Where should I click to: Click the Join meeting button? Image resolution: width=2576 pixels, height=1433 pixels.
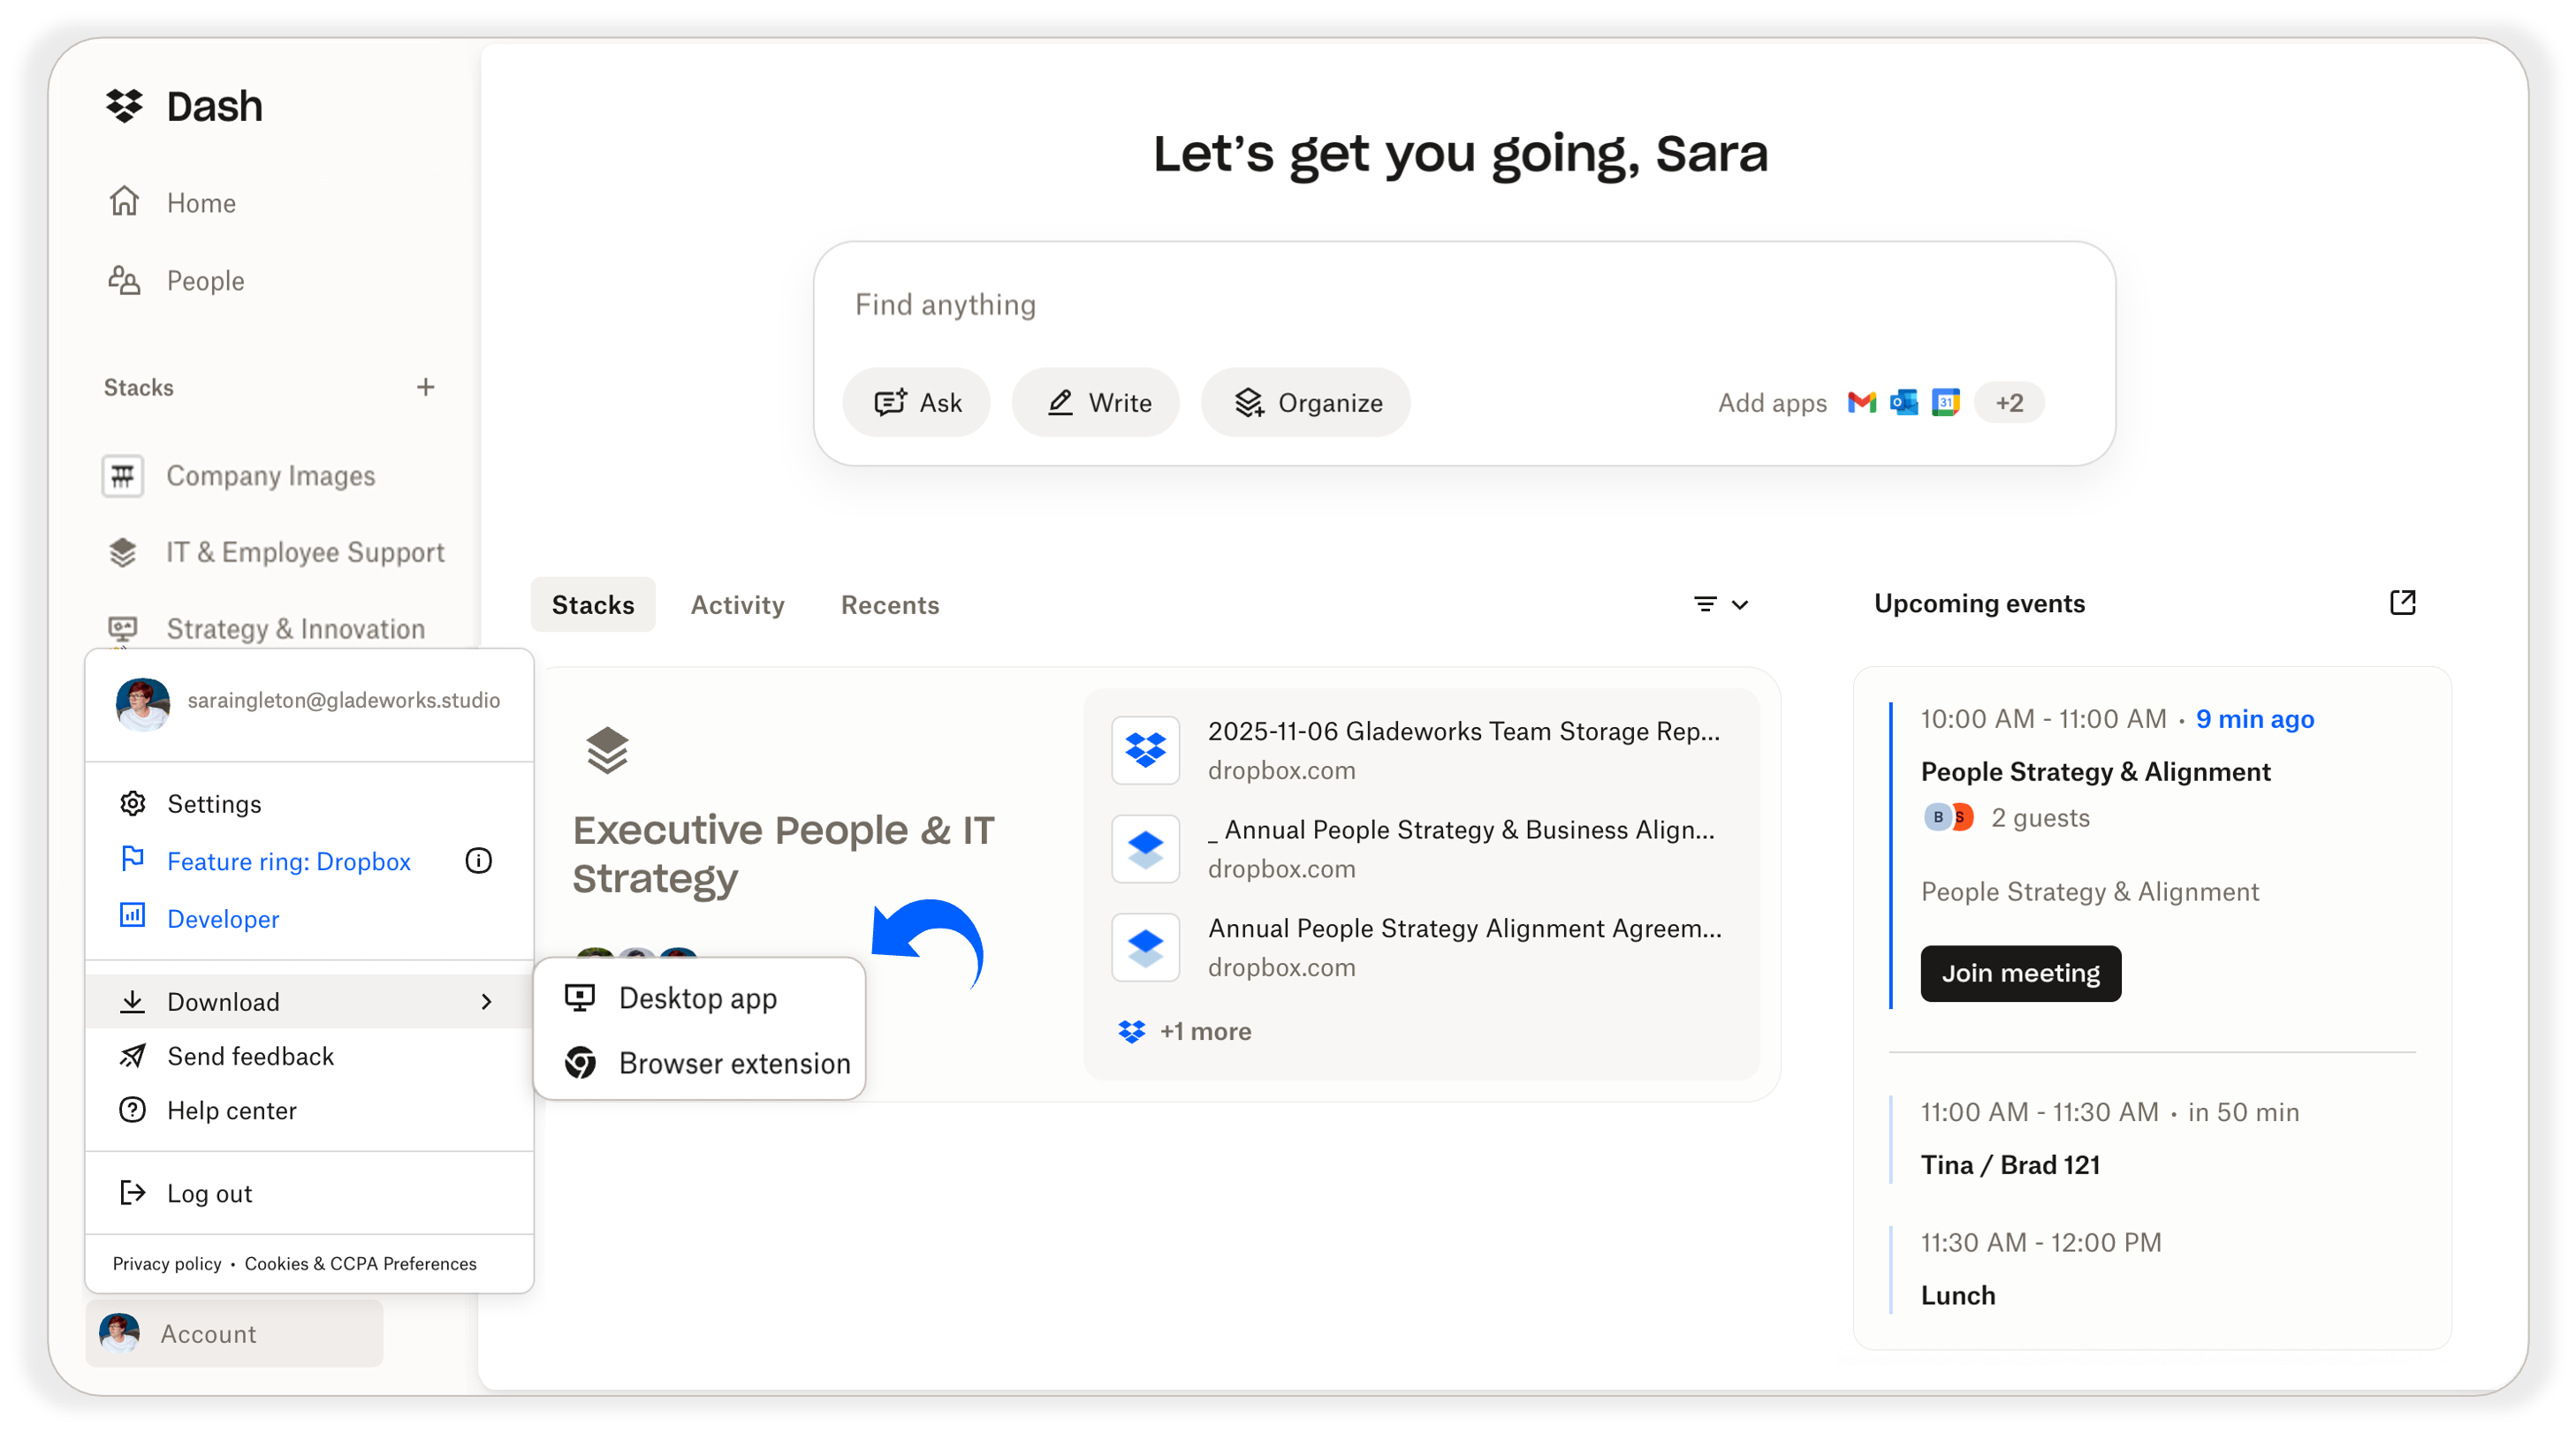click(x=2019, y=973)
